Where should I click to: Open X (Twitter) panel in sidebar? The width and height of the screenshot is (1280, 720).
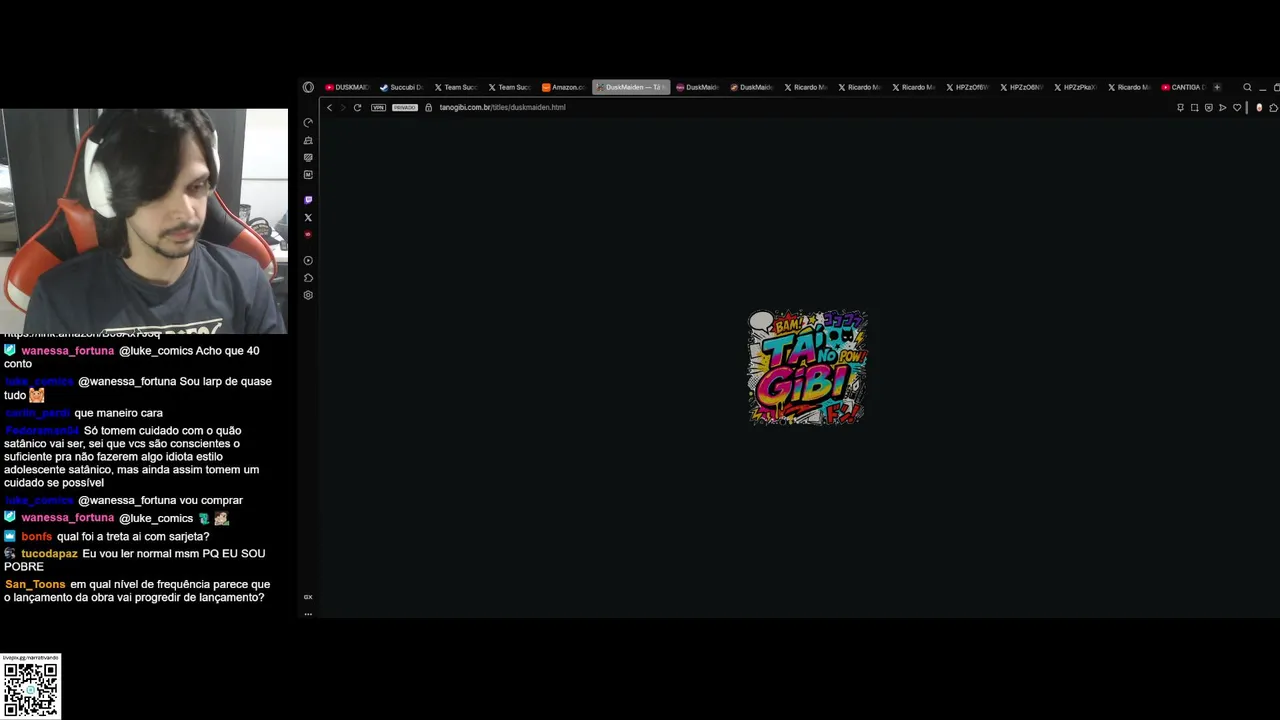(x=308, y=217)
